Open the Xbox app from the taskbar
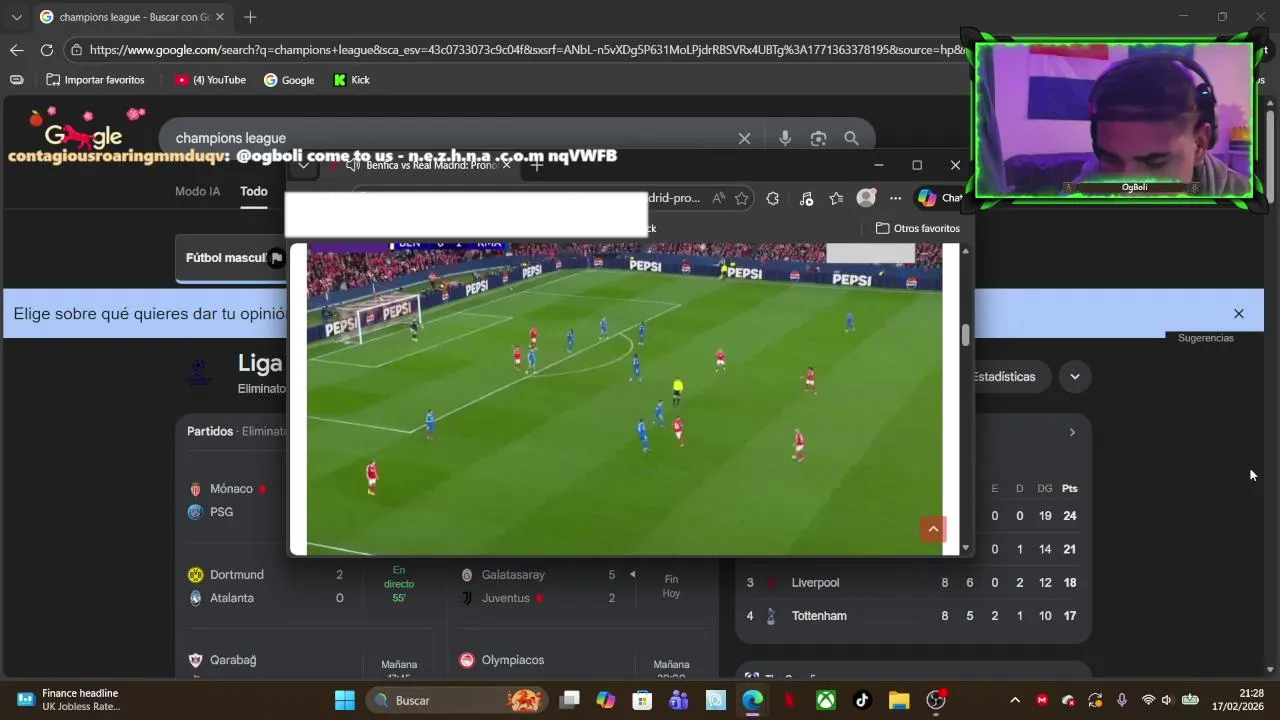1280x720 pixels. coord(825,700)
